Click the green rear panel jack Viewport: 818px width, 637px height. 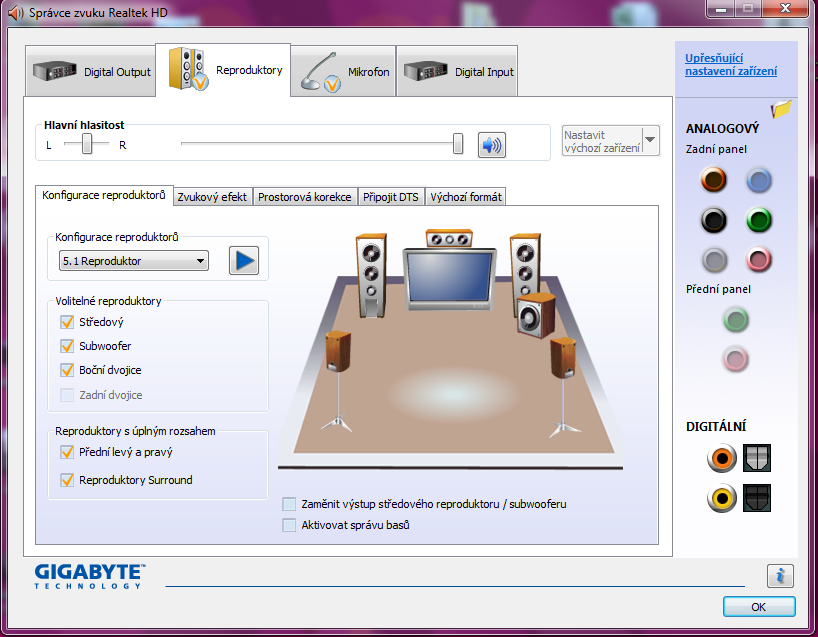(759, 220)
